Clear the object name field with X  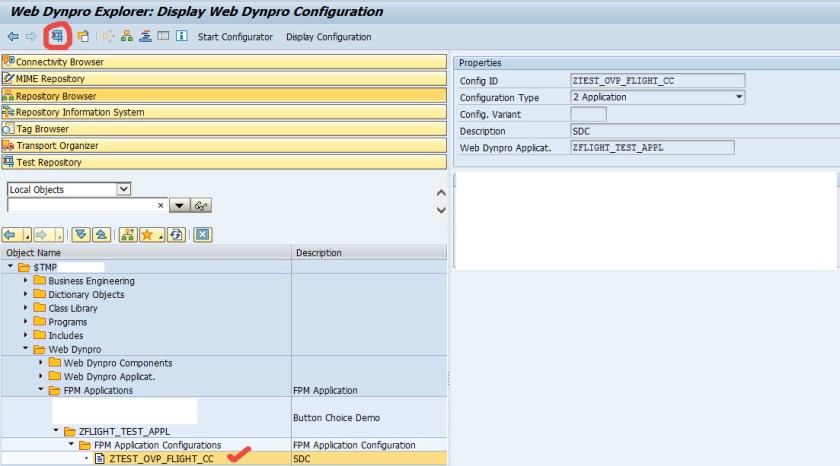(x=160, y=205)
